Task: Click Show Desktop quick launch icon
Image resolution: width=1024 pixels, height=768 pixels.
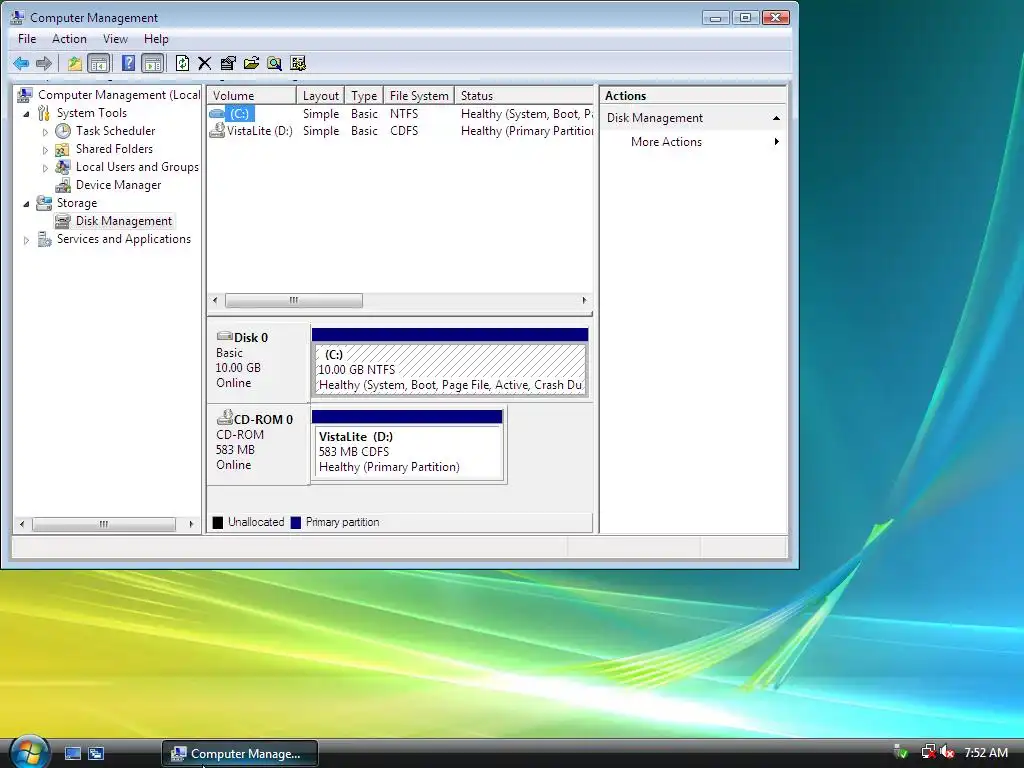Action: [x=72, y=754]
